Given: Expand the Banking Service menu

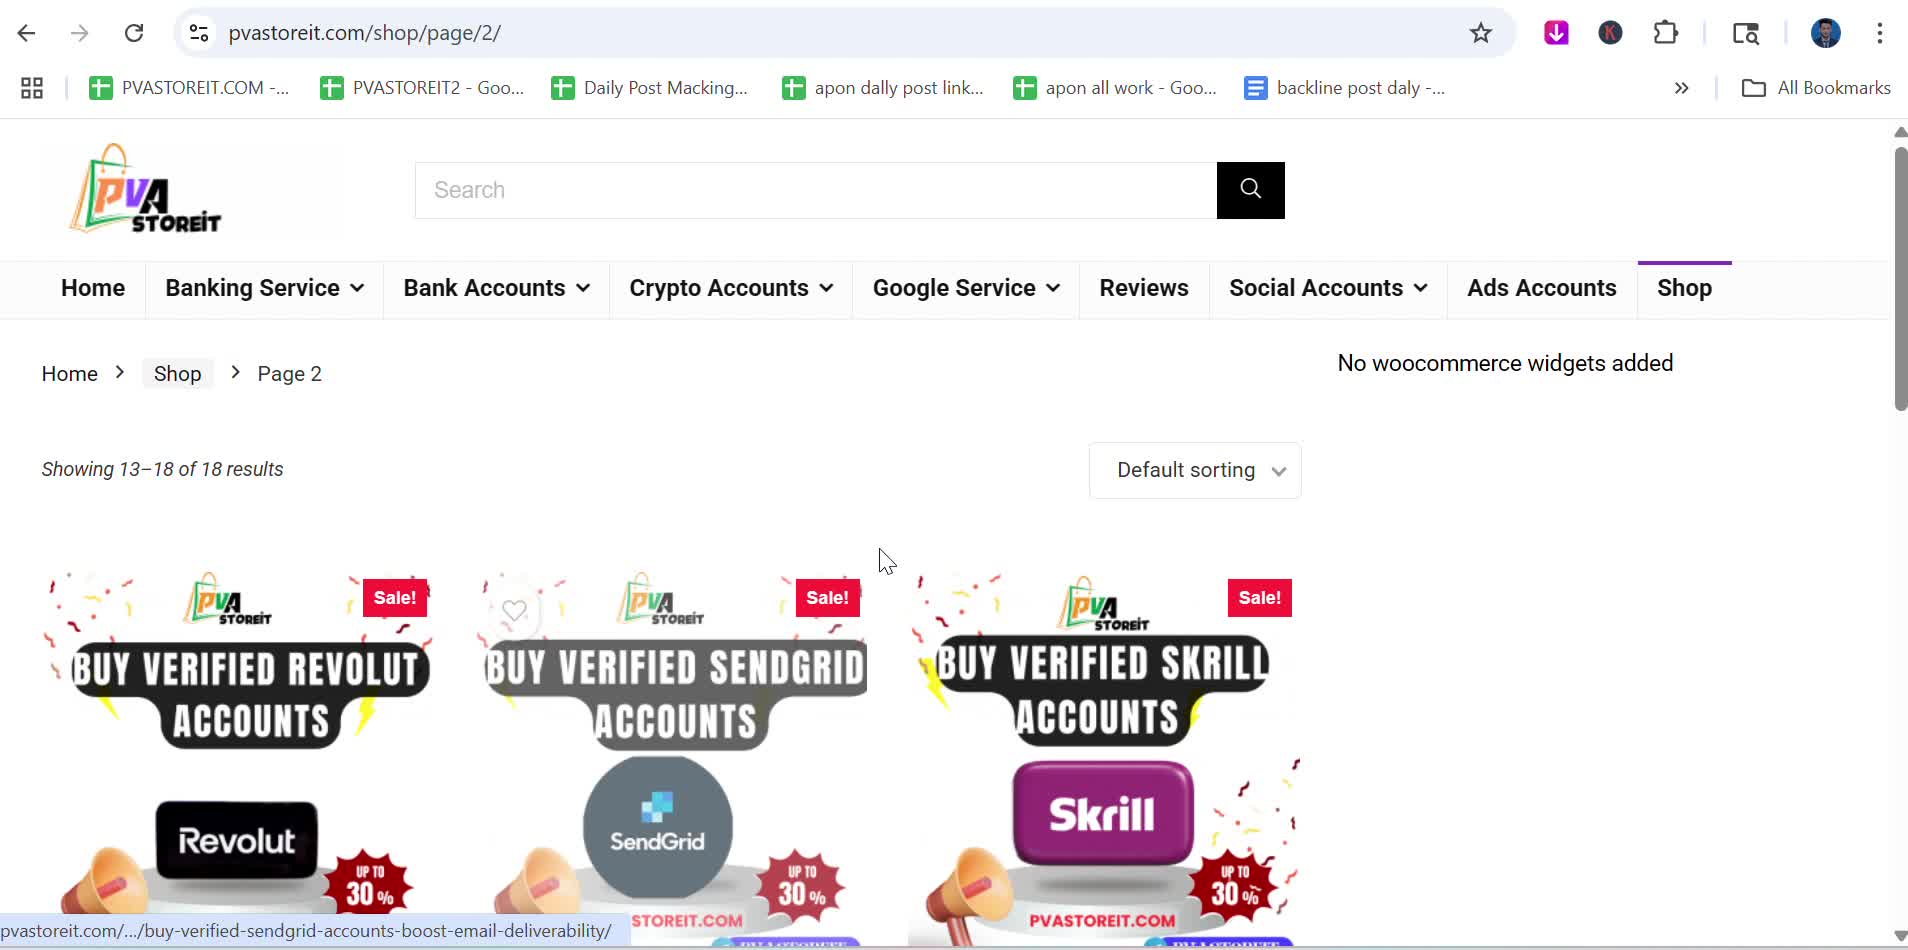Looking at the screenshot, I should point(264,288).
